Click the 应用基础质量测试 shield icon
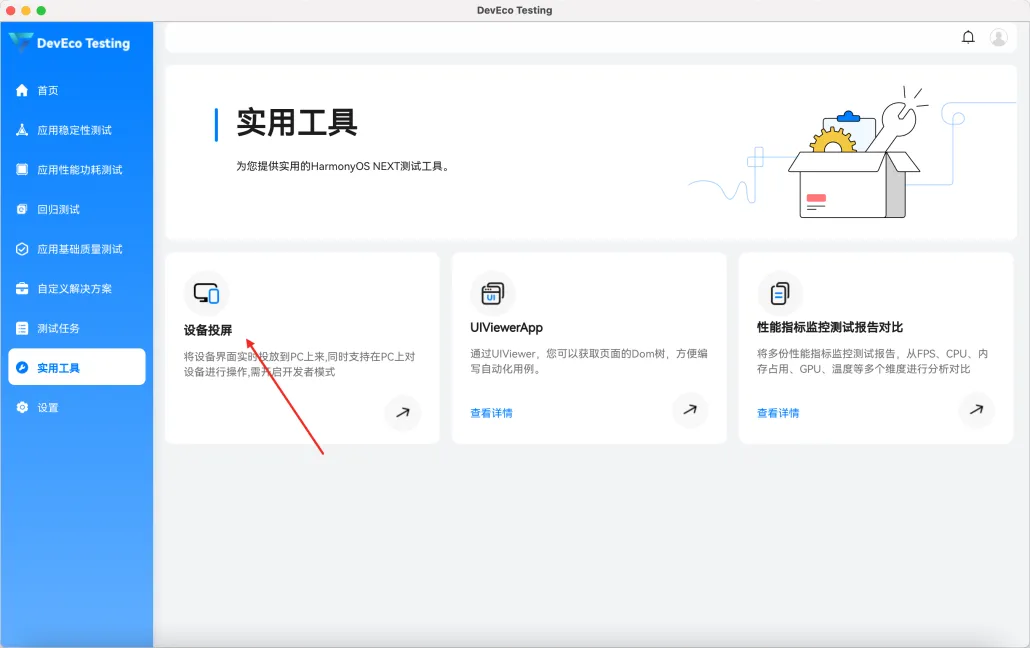1030x648 pixels. pyautogui.click(x=22, y=249)
